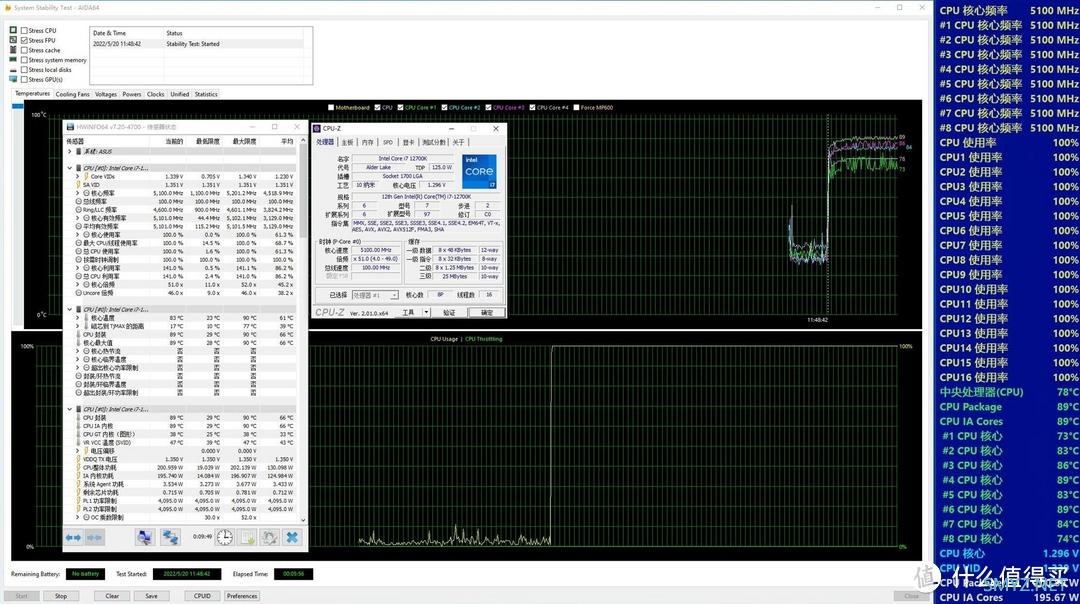Image resolution: width=1080 pixels, height=604 pixels.
Task: Click HWiNFO blue X close-sensors icon
Action: point(292,537)
